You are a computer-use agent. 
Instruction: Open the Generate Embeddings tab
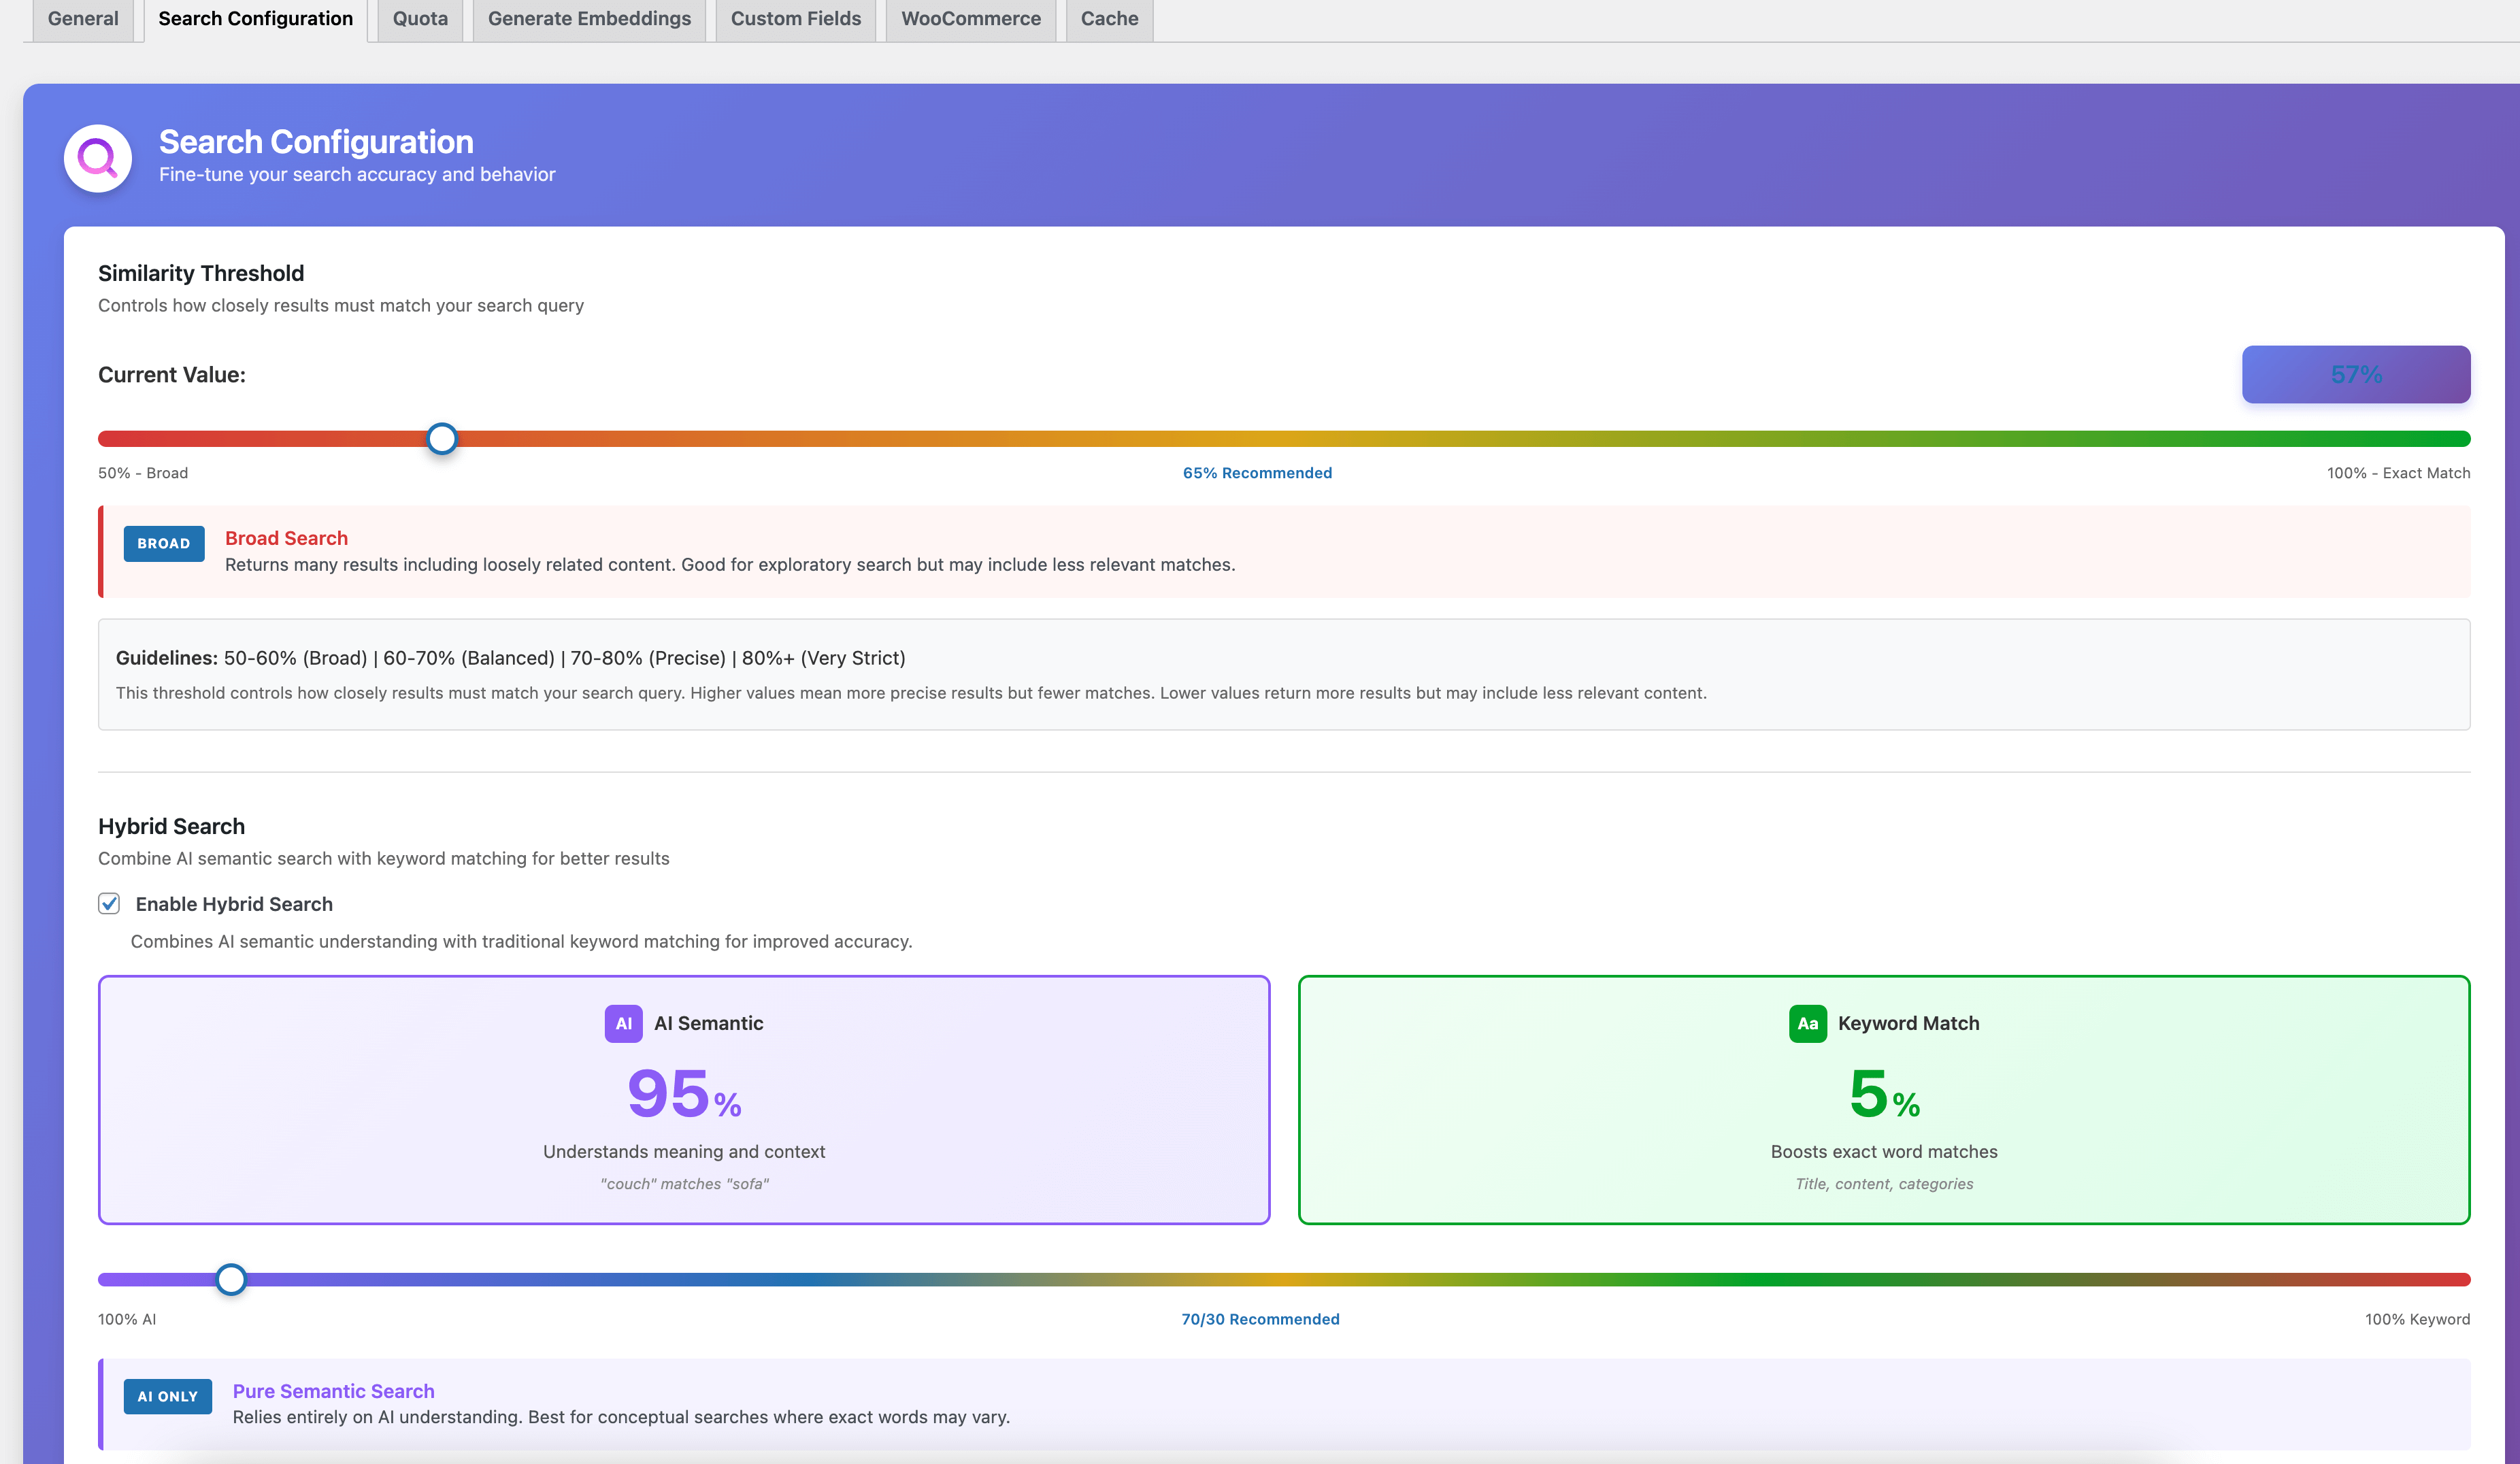589,19
